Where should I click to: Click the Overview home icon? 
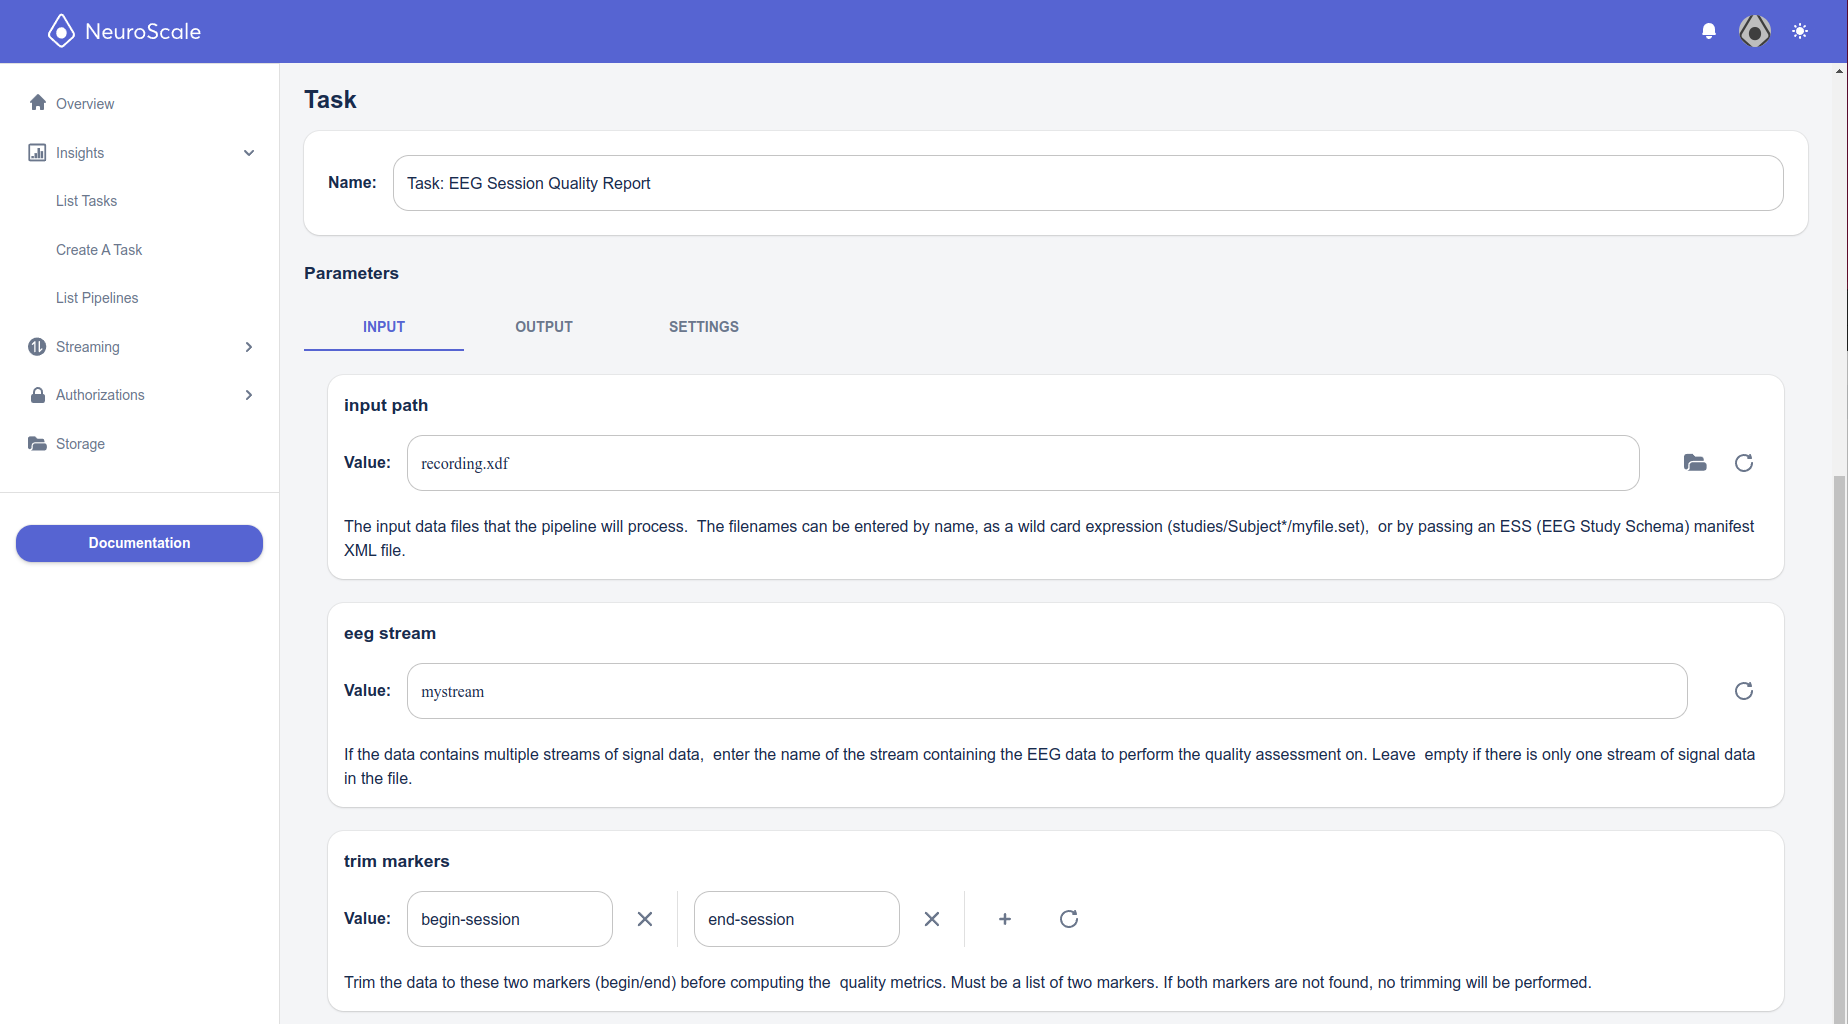(x=38, y=103)
